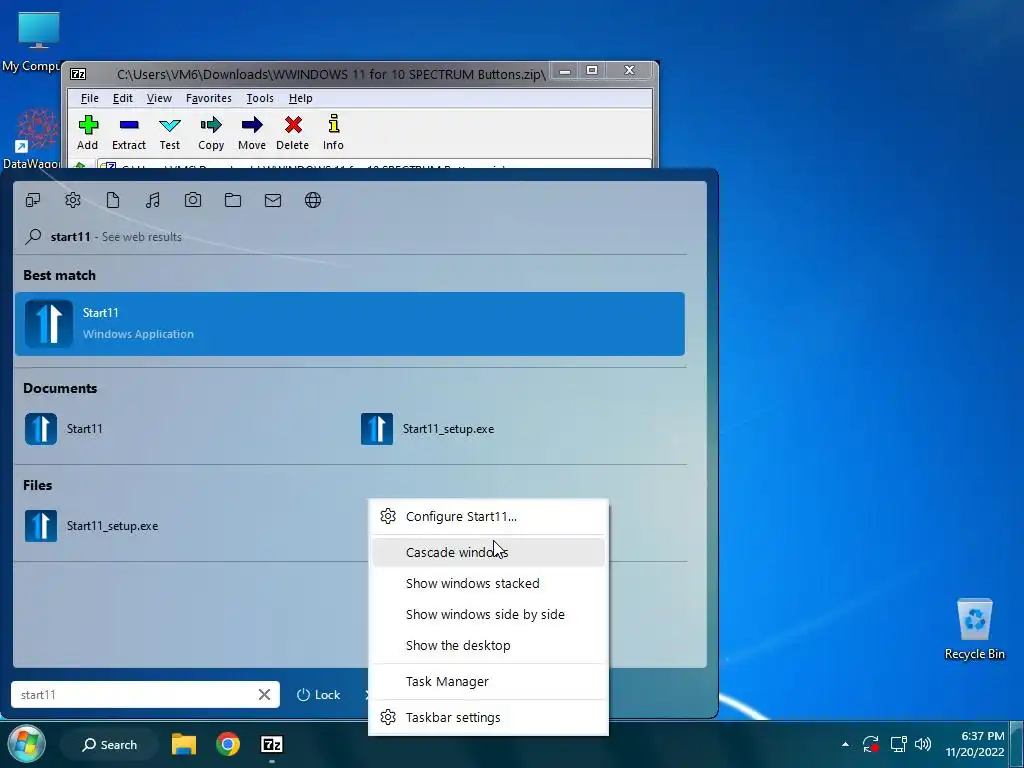
Task: Open File Explorer from the taskbar
Action: pyautogui.click(x=184, y=744)
